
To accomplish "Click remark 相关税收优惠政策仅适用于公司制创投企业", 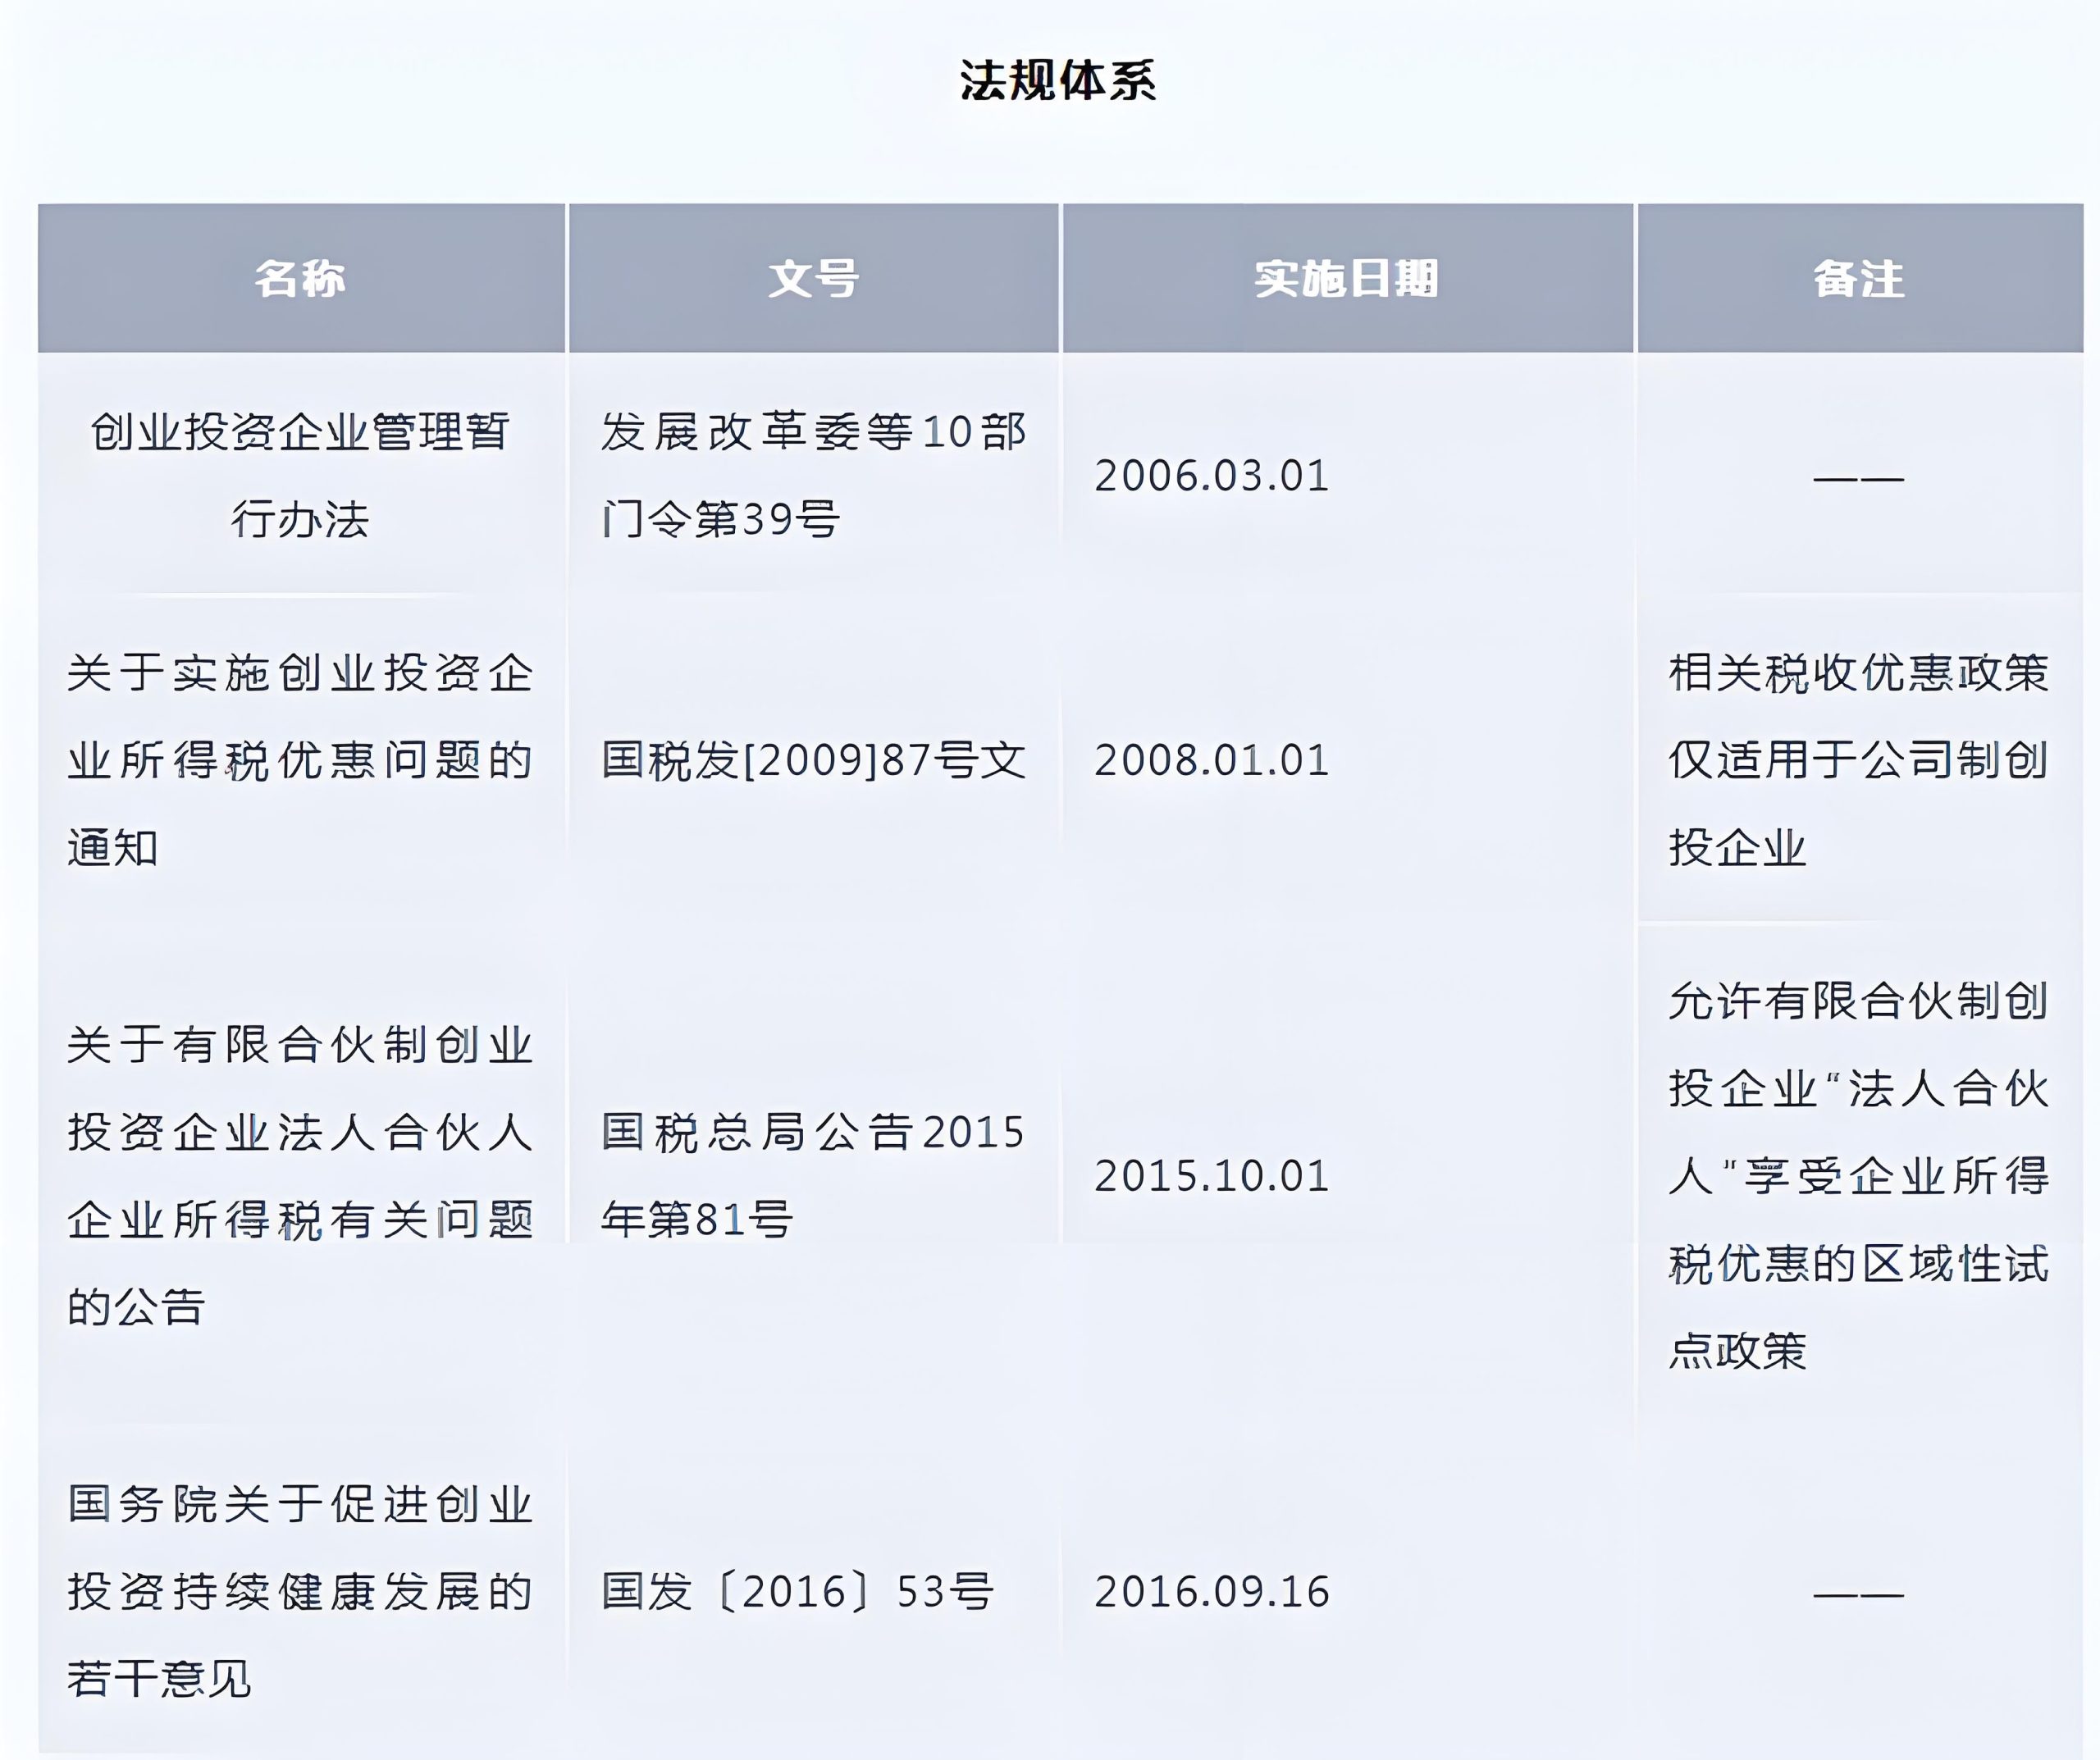I will [x=1858, y=760].
